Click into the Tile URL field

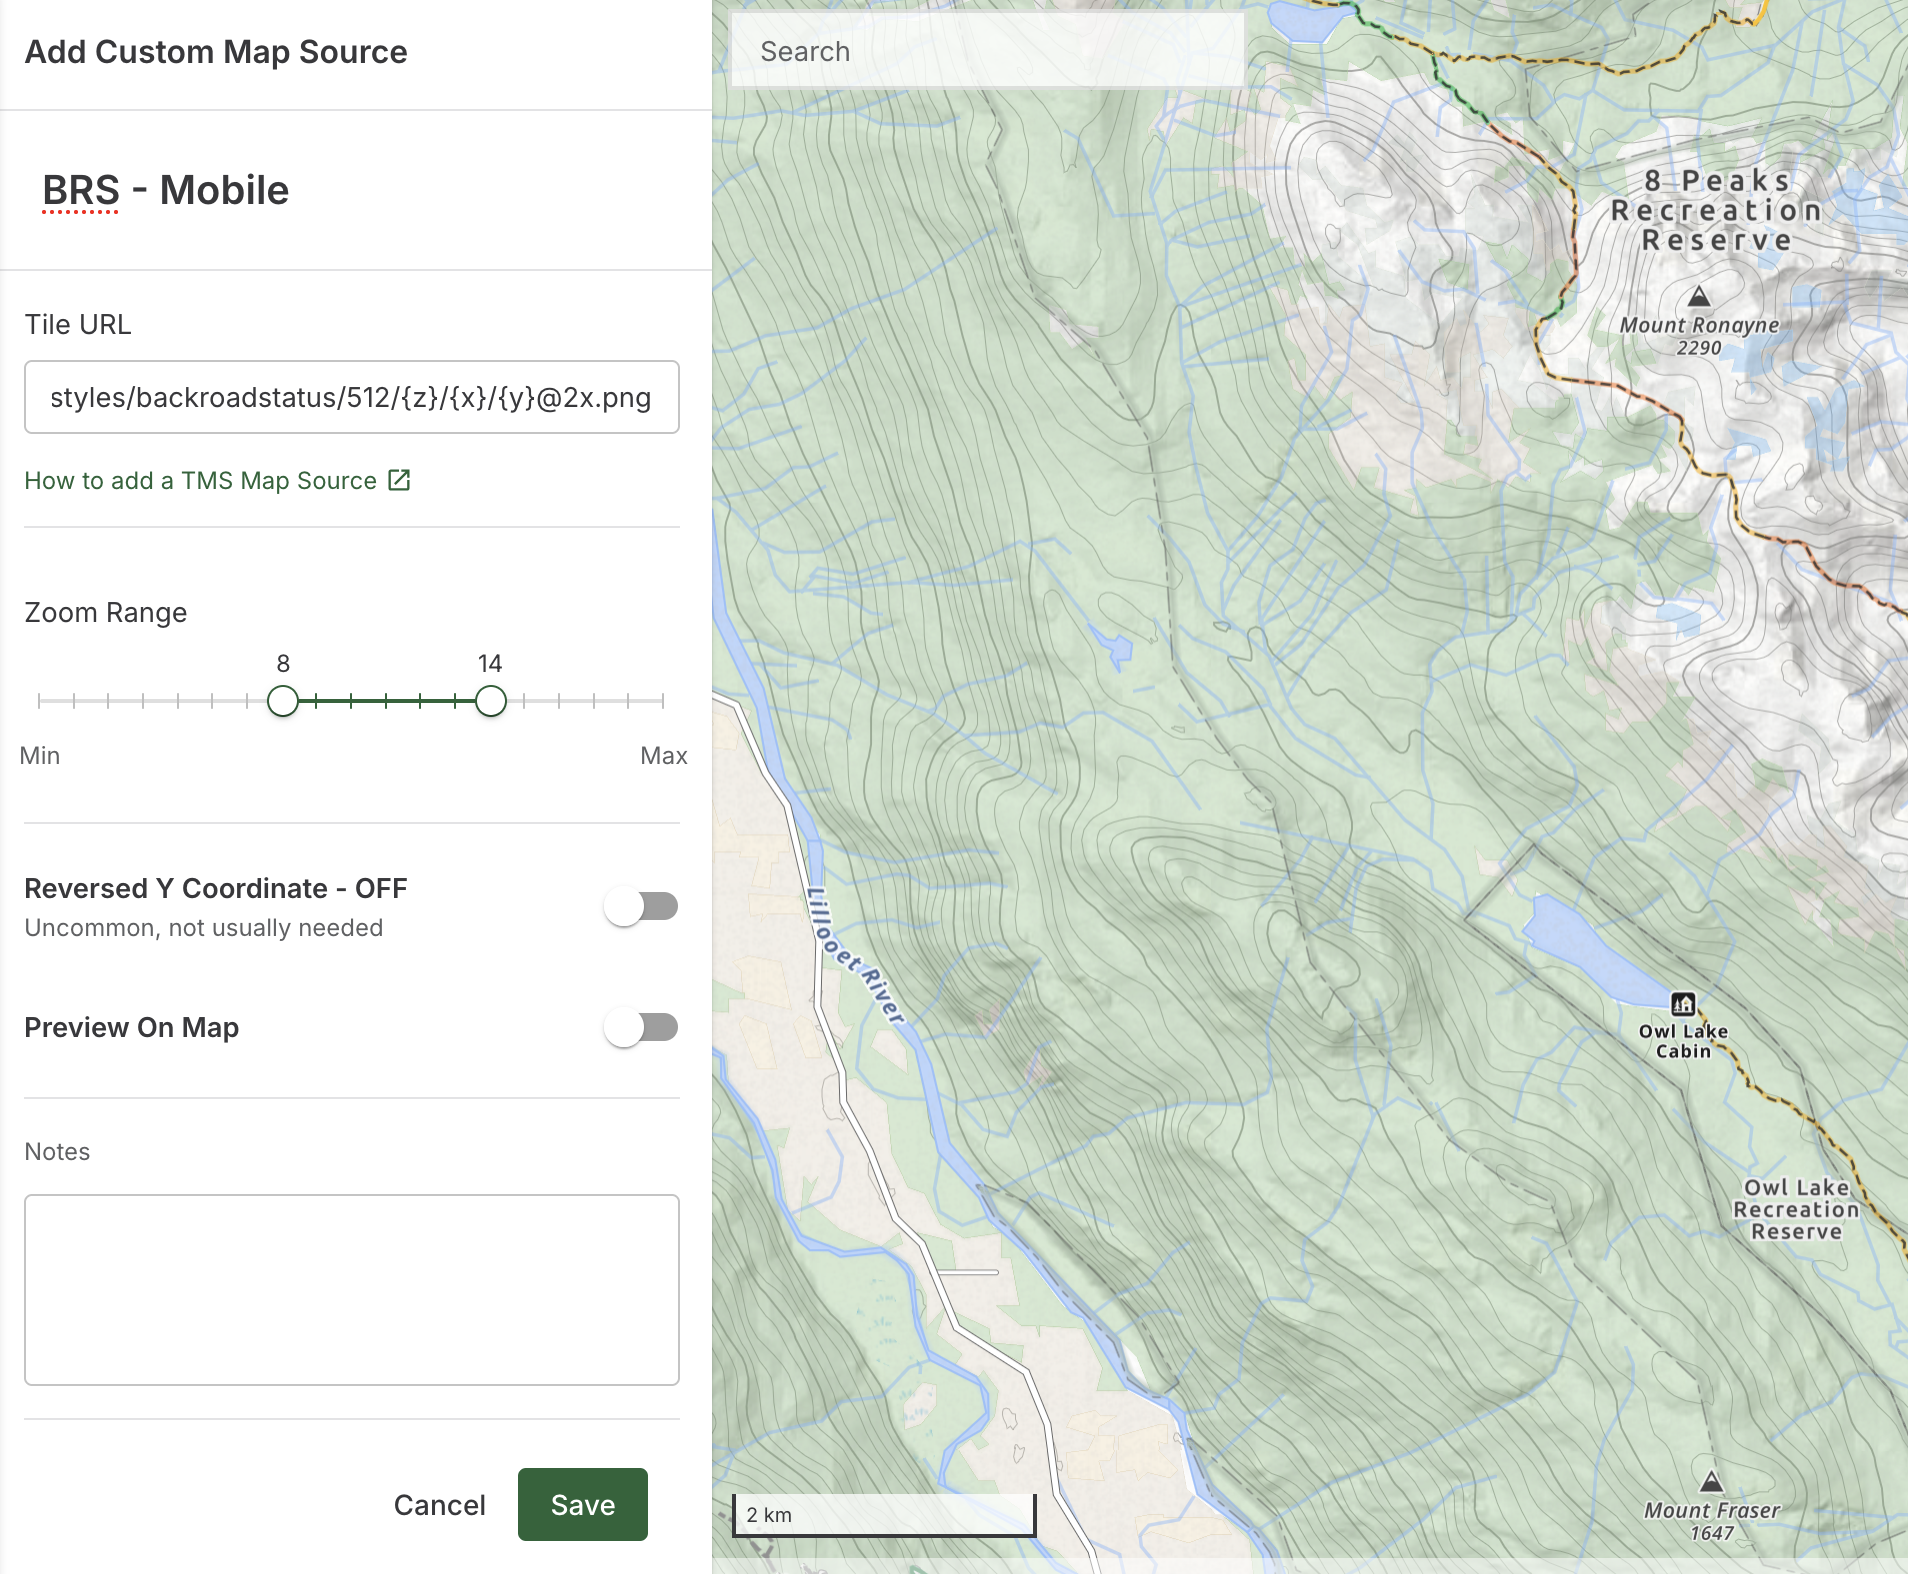351,397
